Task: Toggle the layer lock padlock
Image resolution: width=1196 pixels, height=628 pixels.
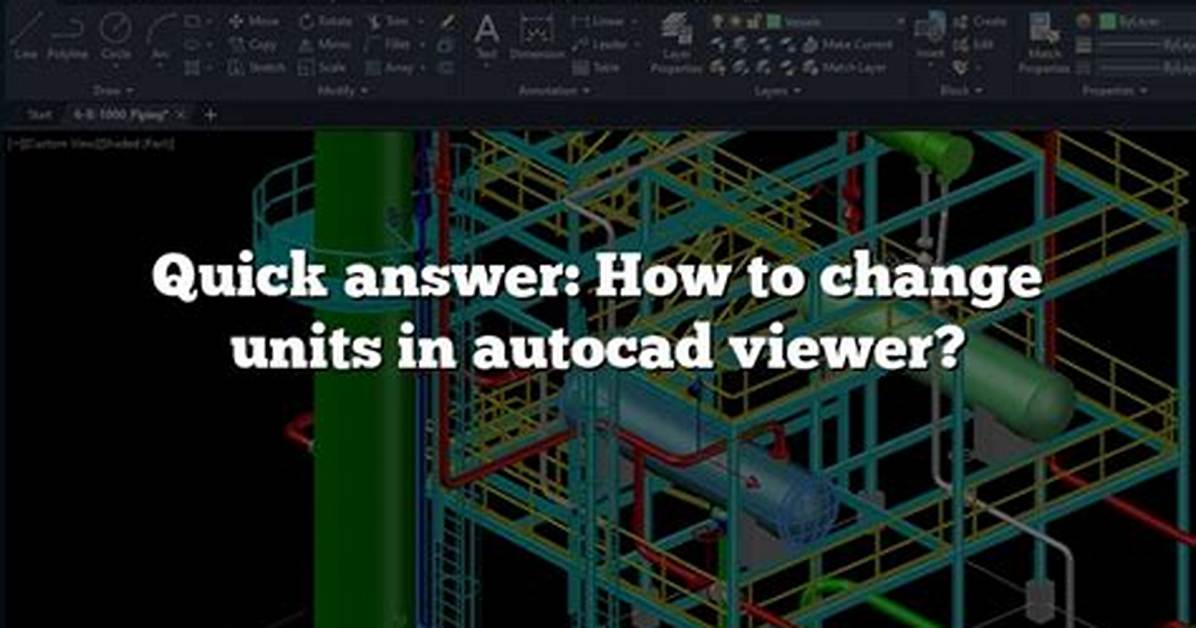Action: point(752,22)
